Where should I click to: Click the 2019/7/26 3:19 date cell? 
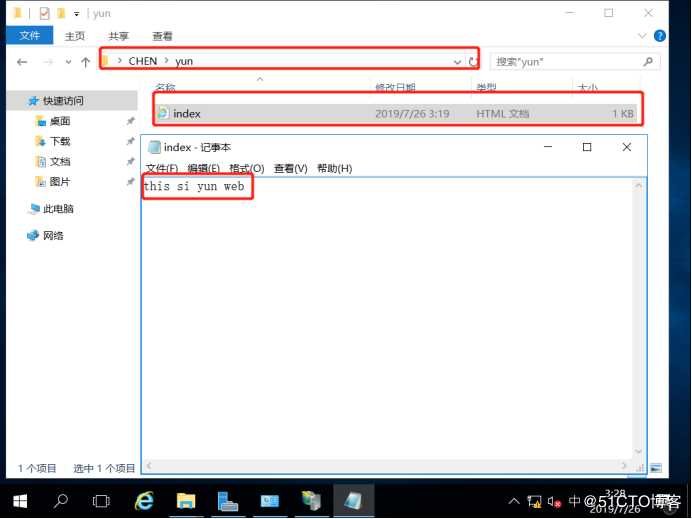click(x=412, y=114)
